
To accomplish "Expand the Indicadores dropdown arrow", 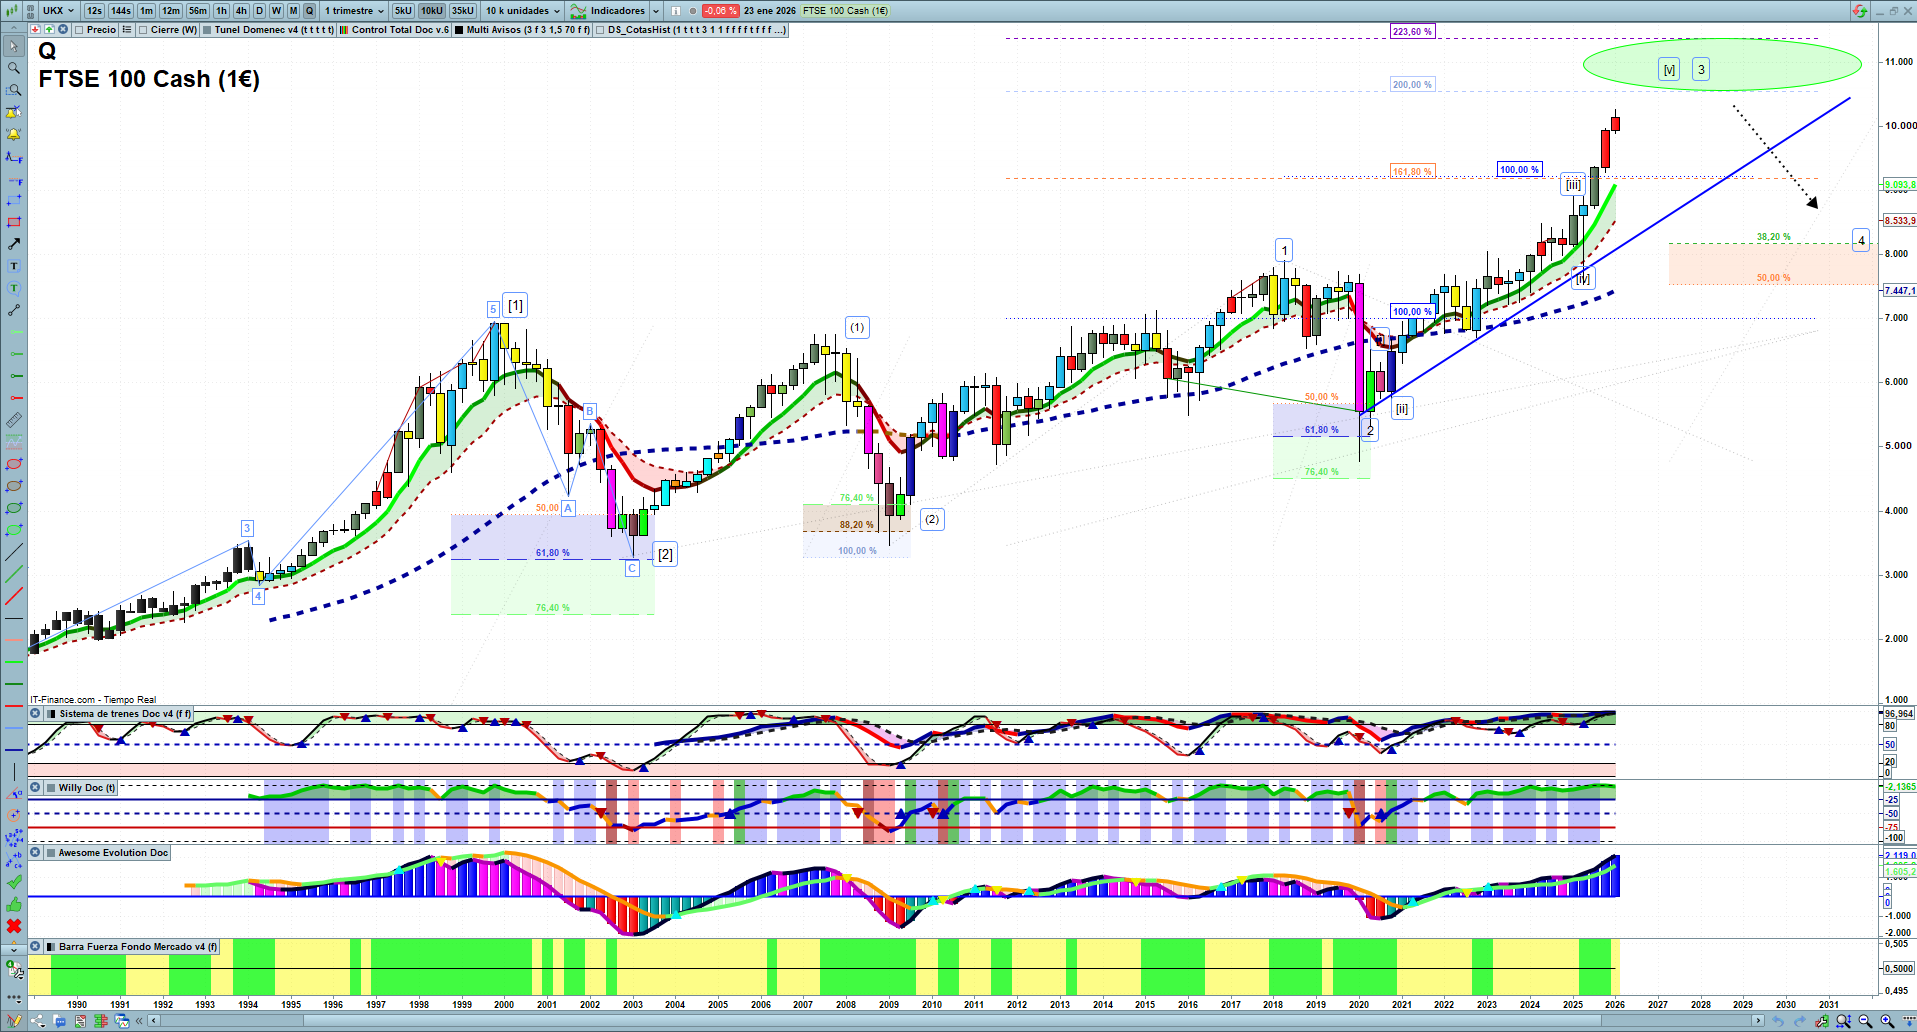I will tap(656, 11).
